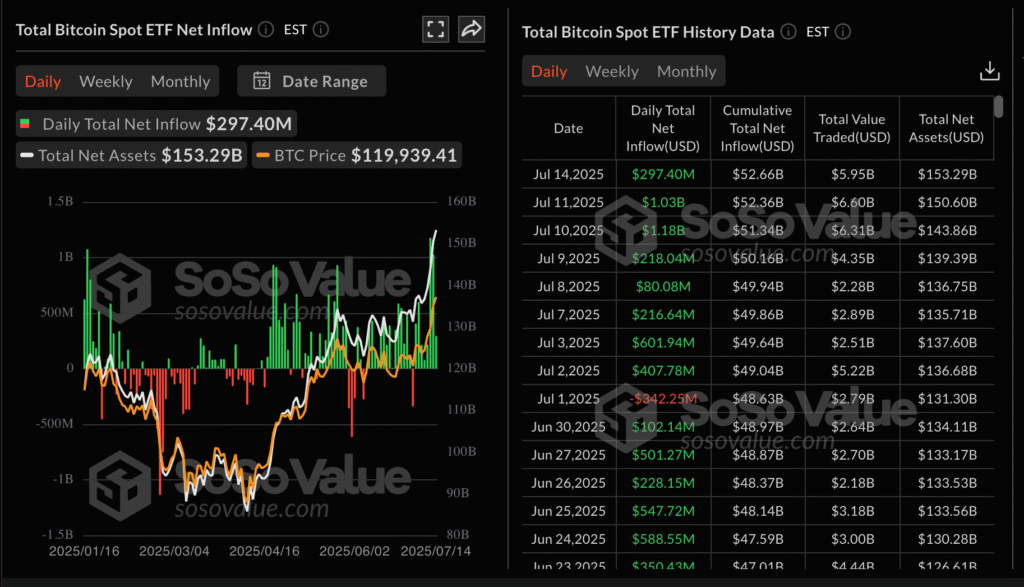Image resolution: width=1024 pixels, height=587 pixels.
Task: Select Daily tab in history table
Action: pyautogui.click(x=549, y=71)
